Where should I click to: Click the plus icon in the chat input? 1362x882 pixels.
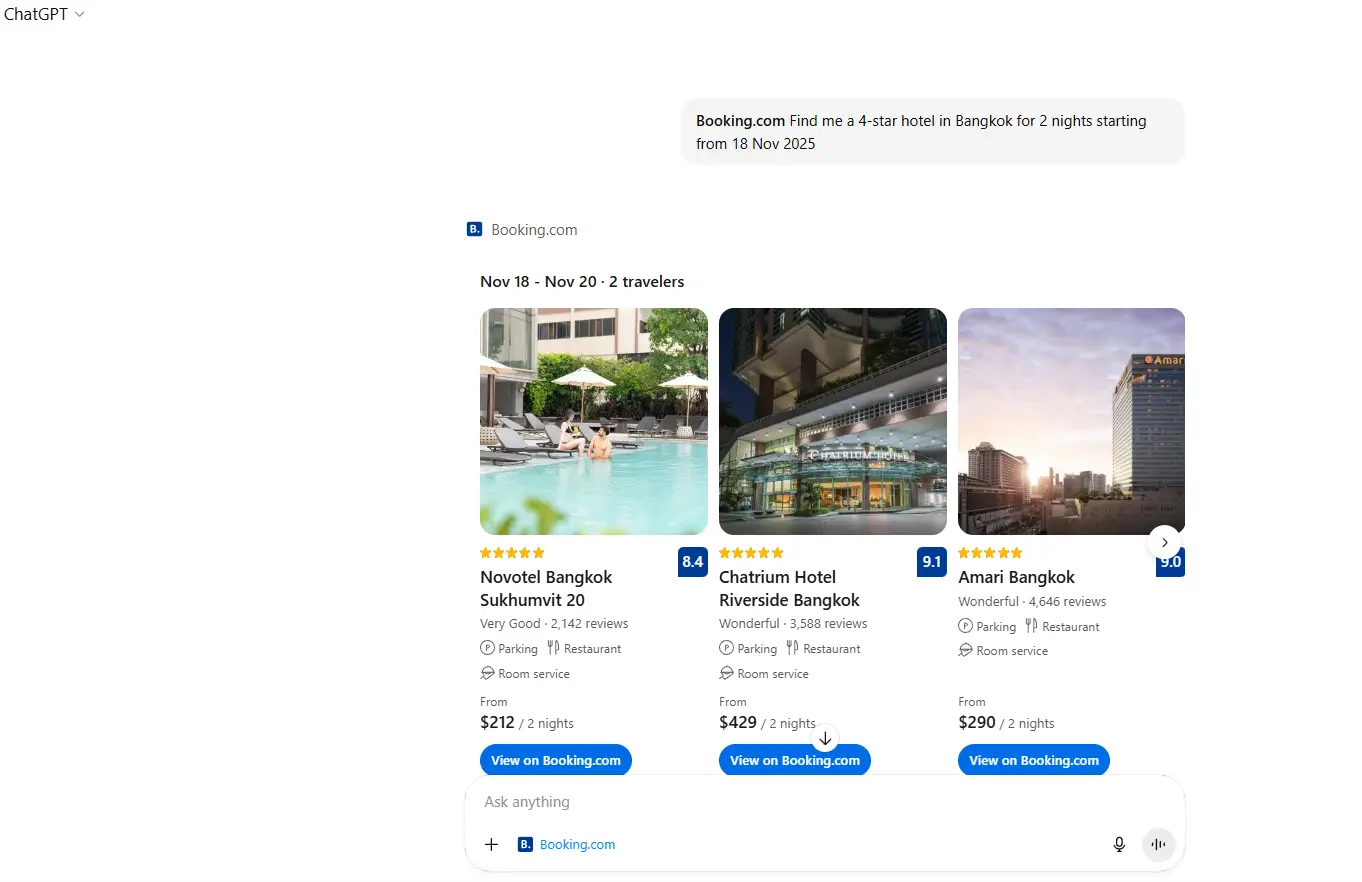point(491,844)
